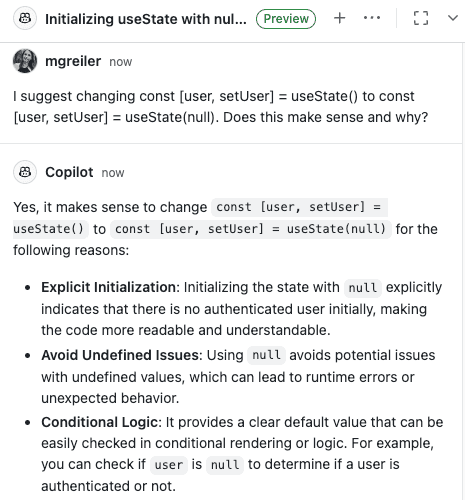The width and height of the screenshot is (465, 500).
Task: Click the 'now' timestamp next to mgreiler
Action: click(121, 62)
